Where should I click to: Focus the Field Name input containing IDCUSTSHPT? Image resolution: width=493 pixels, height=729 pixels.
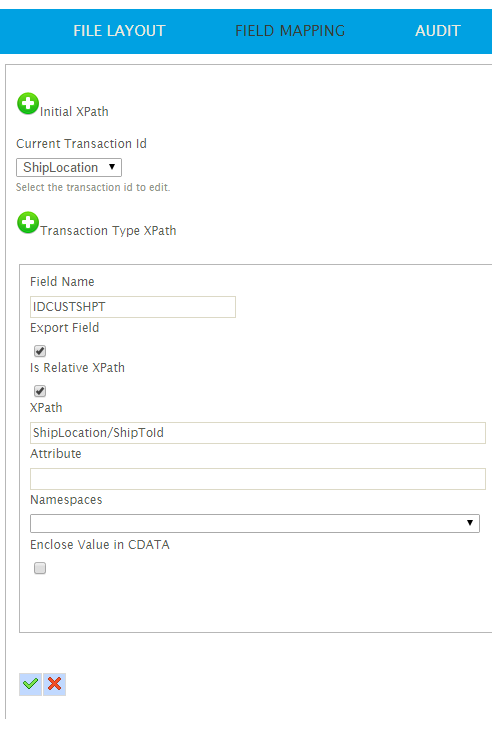pos(133,307)
